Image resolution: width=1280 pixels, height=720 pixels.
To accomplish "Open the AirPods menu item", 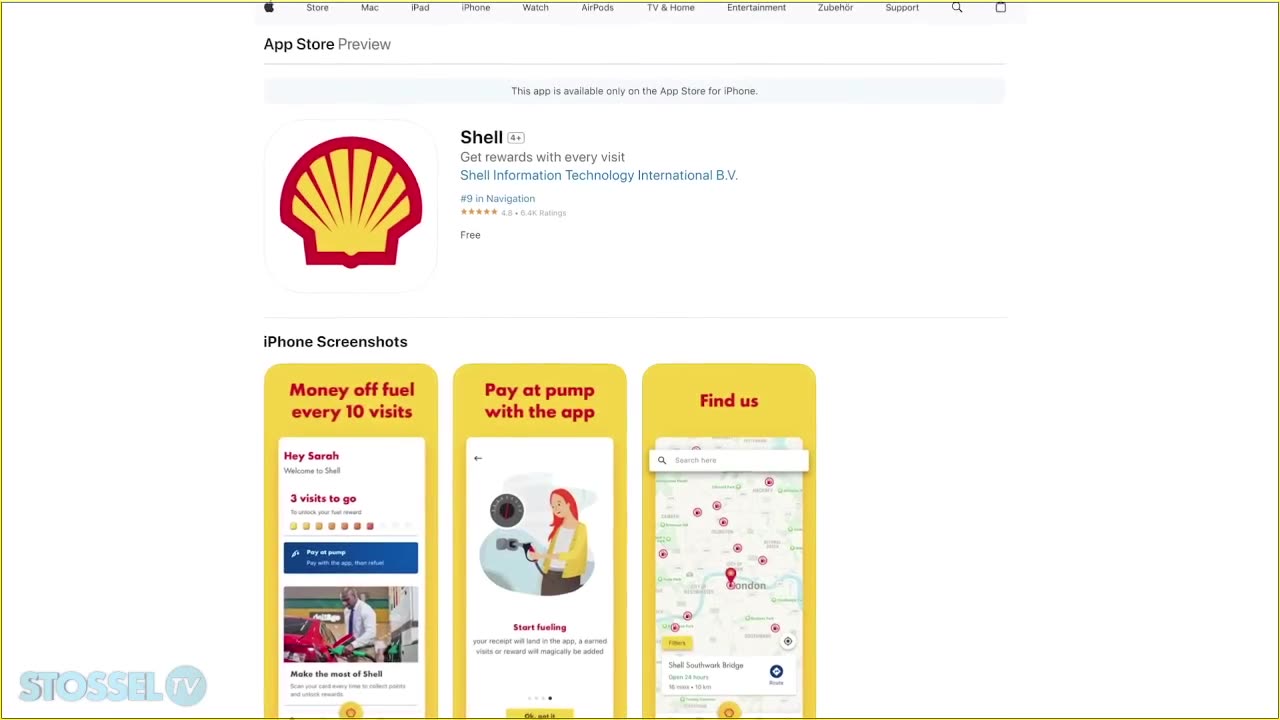I will tap(598, 7).
